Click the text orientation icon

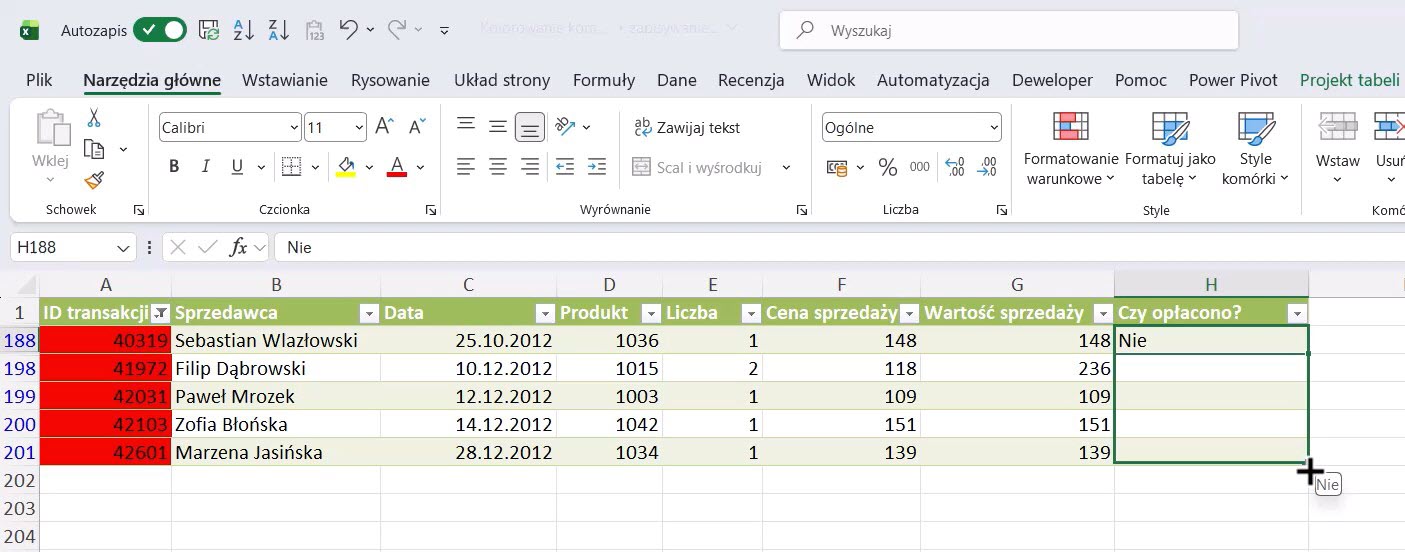[565, 127]
